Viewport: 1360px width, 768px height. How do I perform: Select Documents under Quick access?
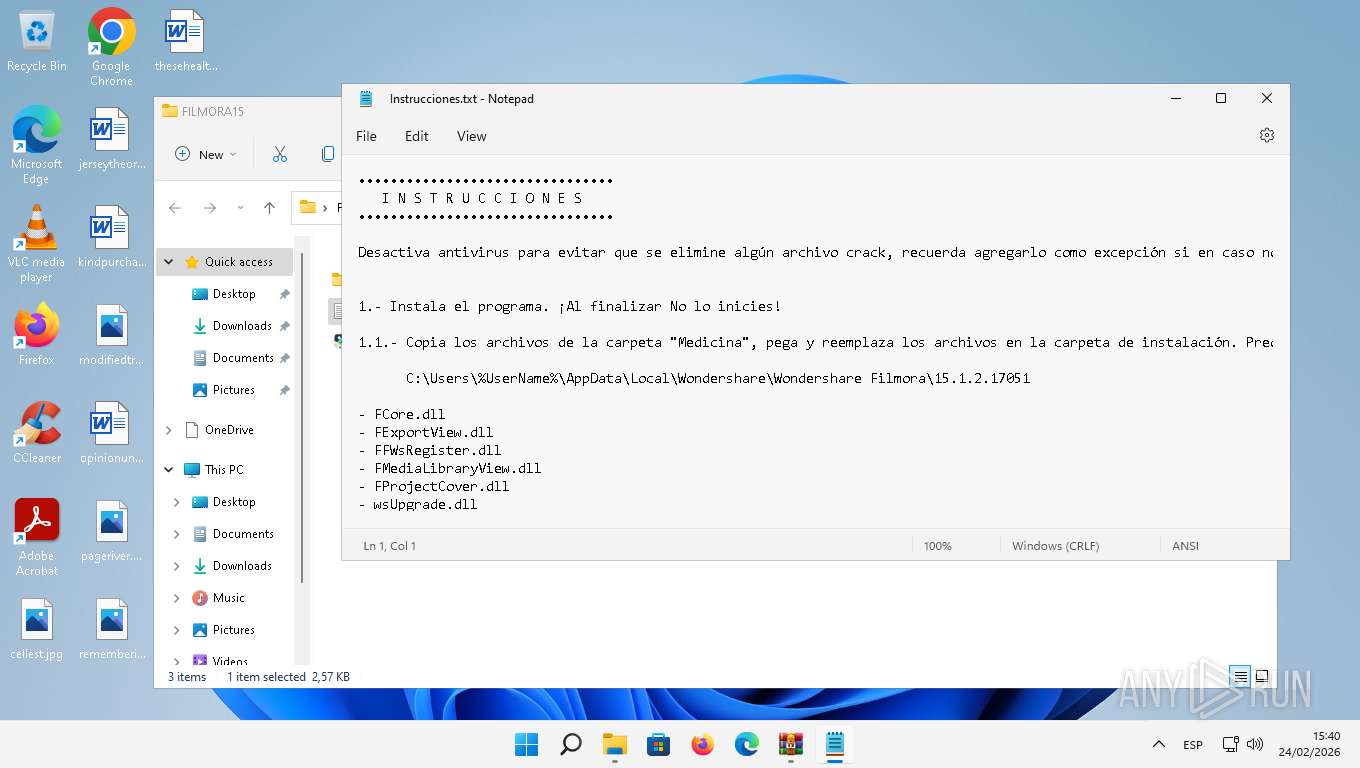click(x=243, y=358)
